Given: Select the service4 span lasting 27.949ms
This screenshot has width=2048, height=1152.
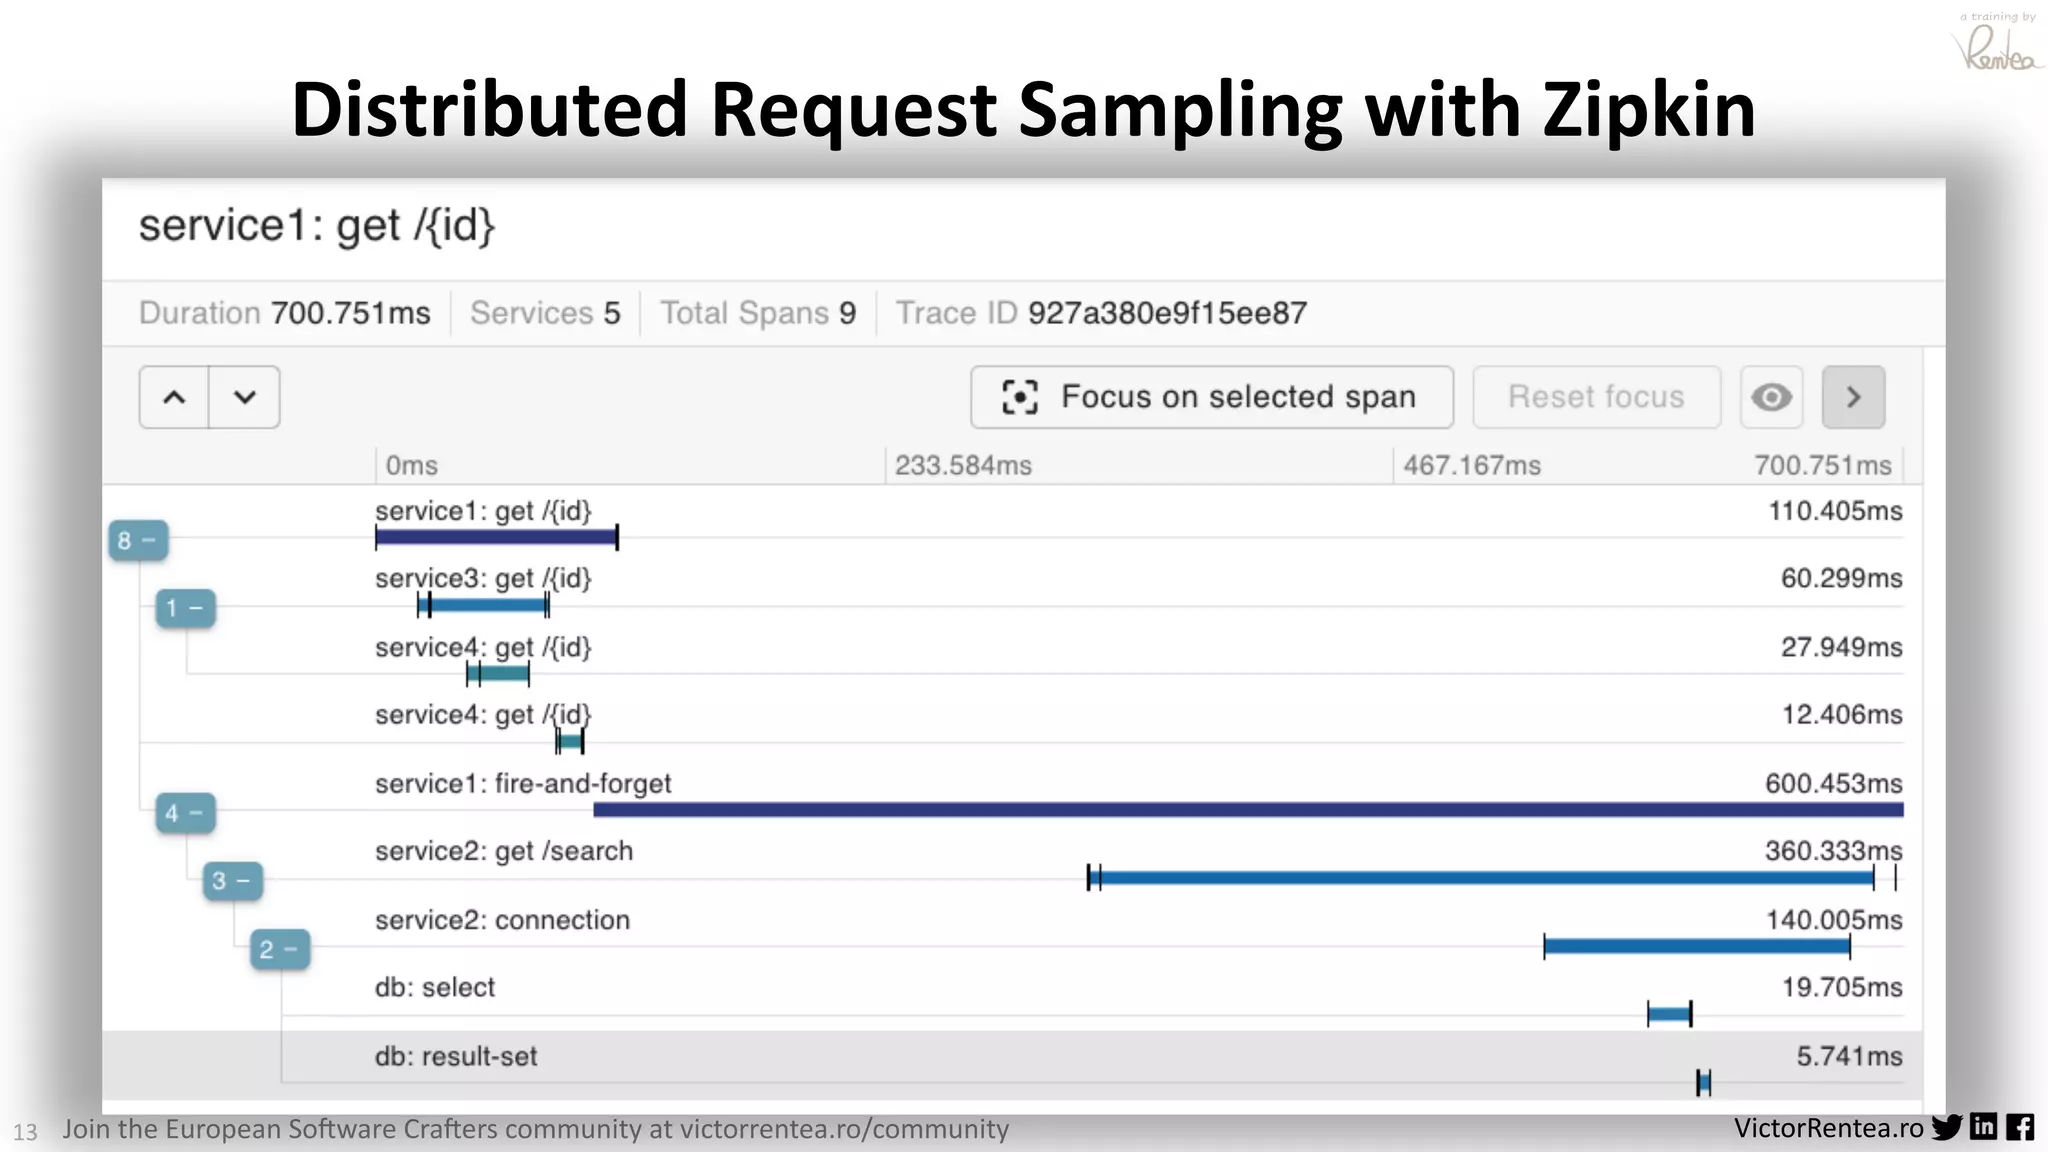Looking at the screenshot, I should click(x=498, y=673).
